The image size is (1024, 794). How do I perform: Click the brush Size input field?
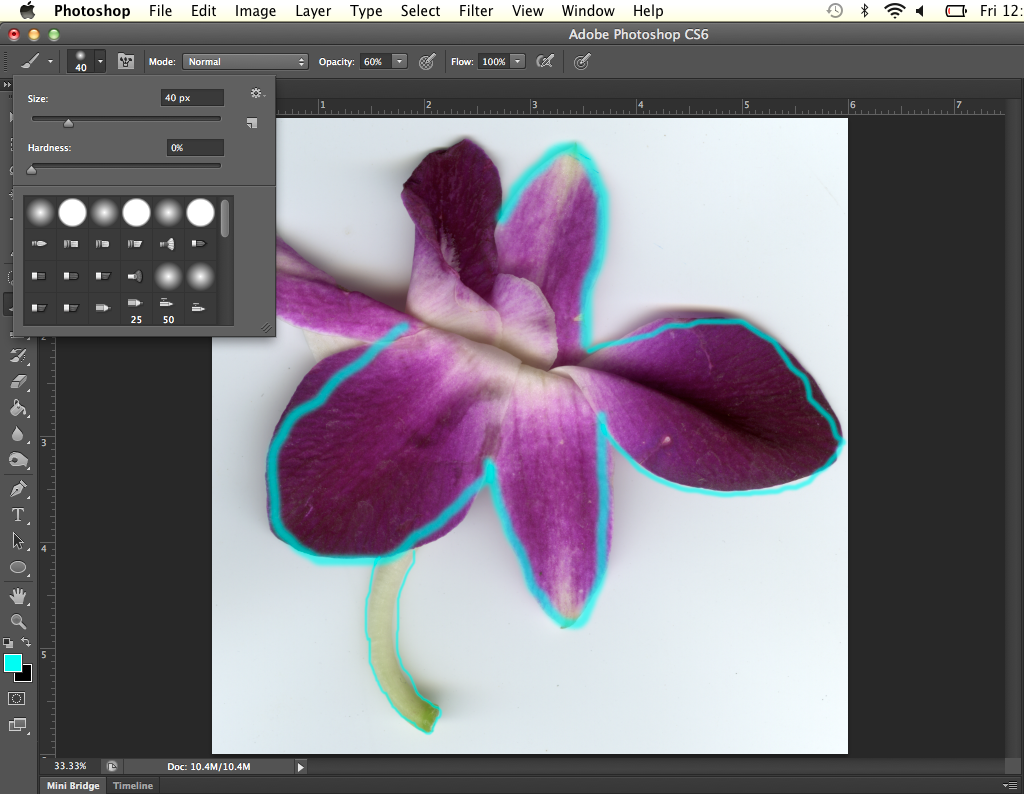(x=194, y=98)
